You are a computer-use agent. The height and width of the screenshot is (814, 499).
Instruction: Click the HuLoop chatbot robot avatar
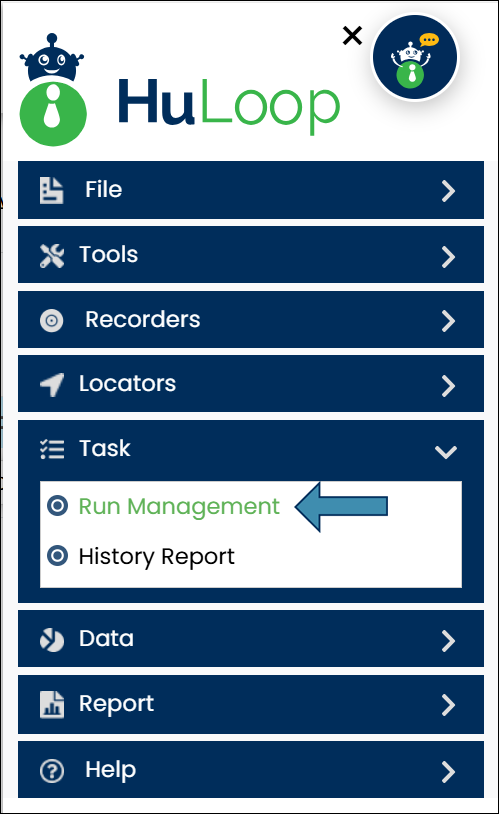415,57
